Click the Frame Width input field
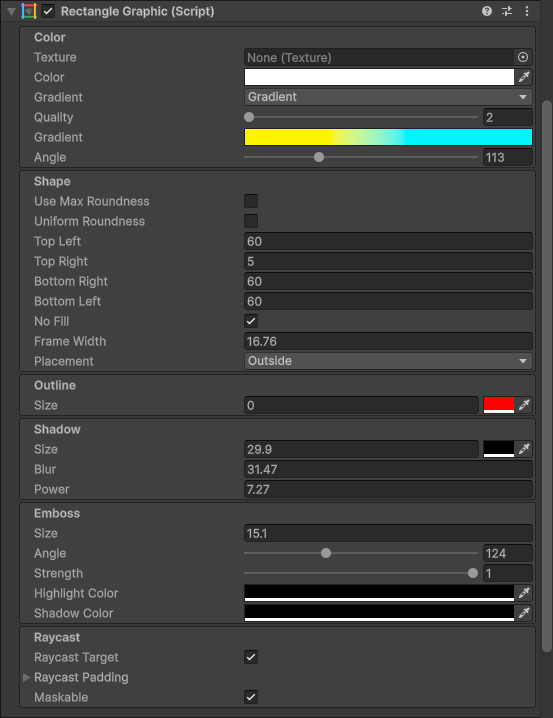553x718 pixels. [388, 341]
